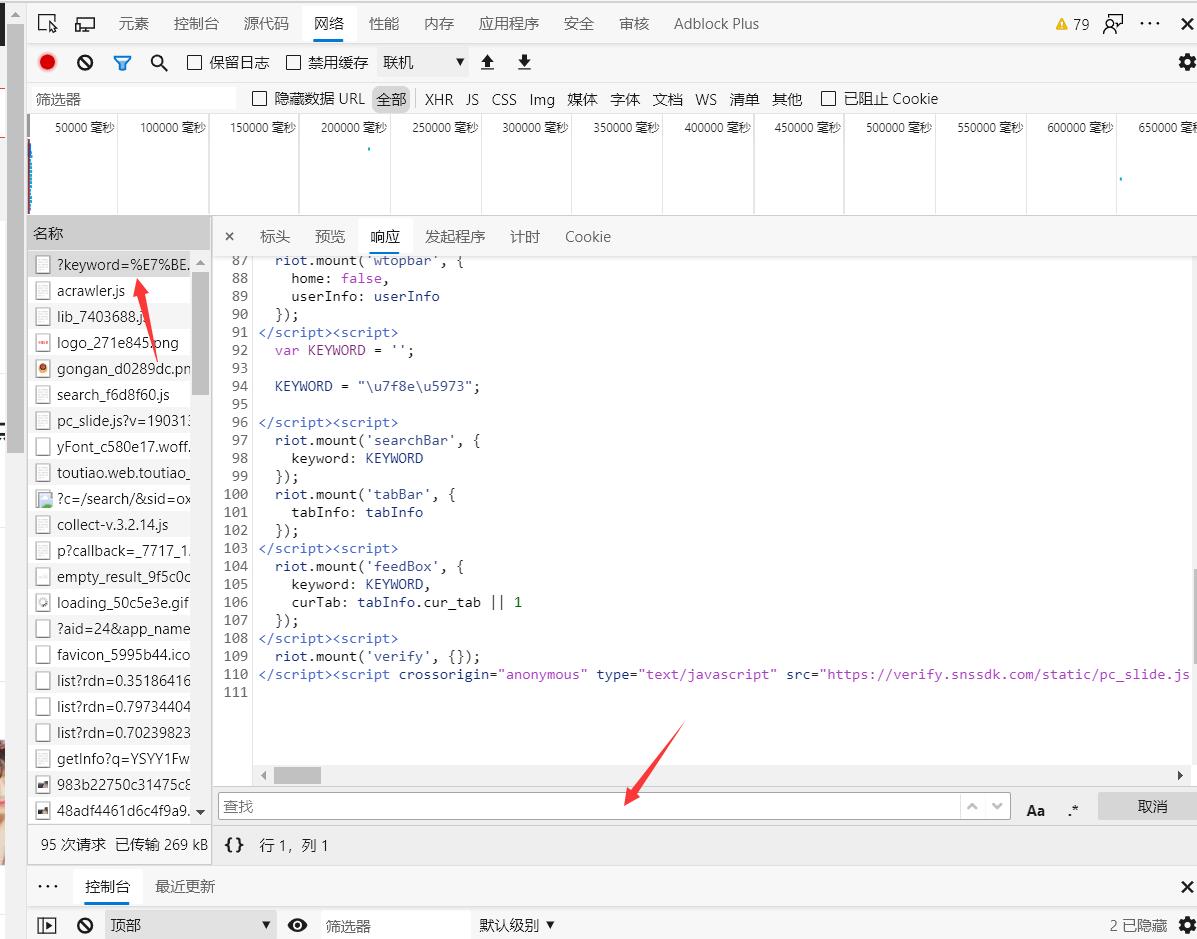The height and width of the screenshot is (939, 1197).
Task: Select the XHR filter type button
Action: 438,99
